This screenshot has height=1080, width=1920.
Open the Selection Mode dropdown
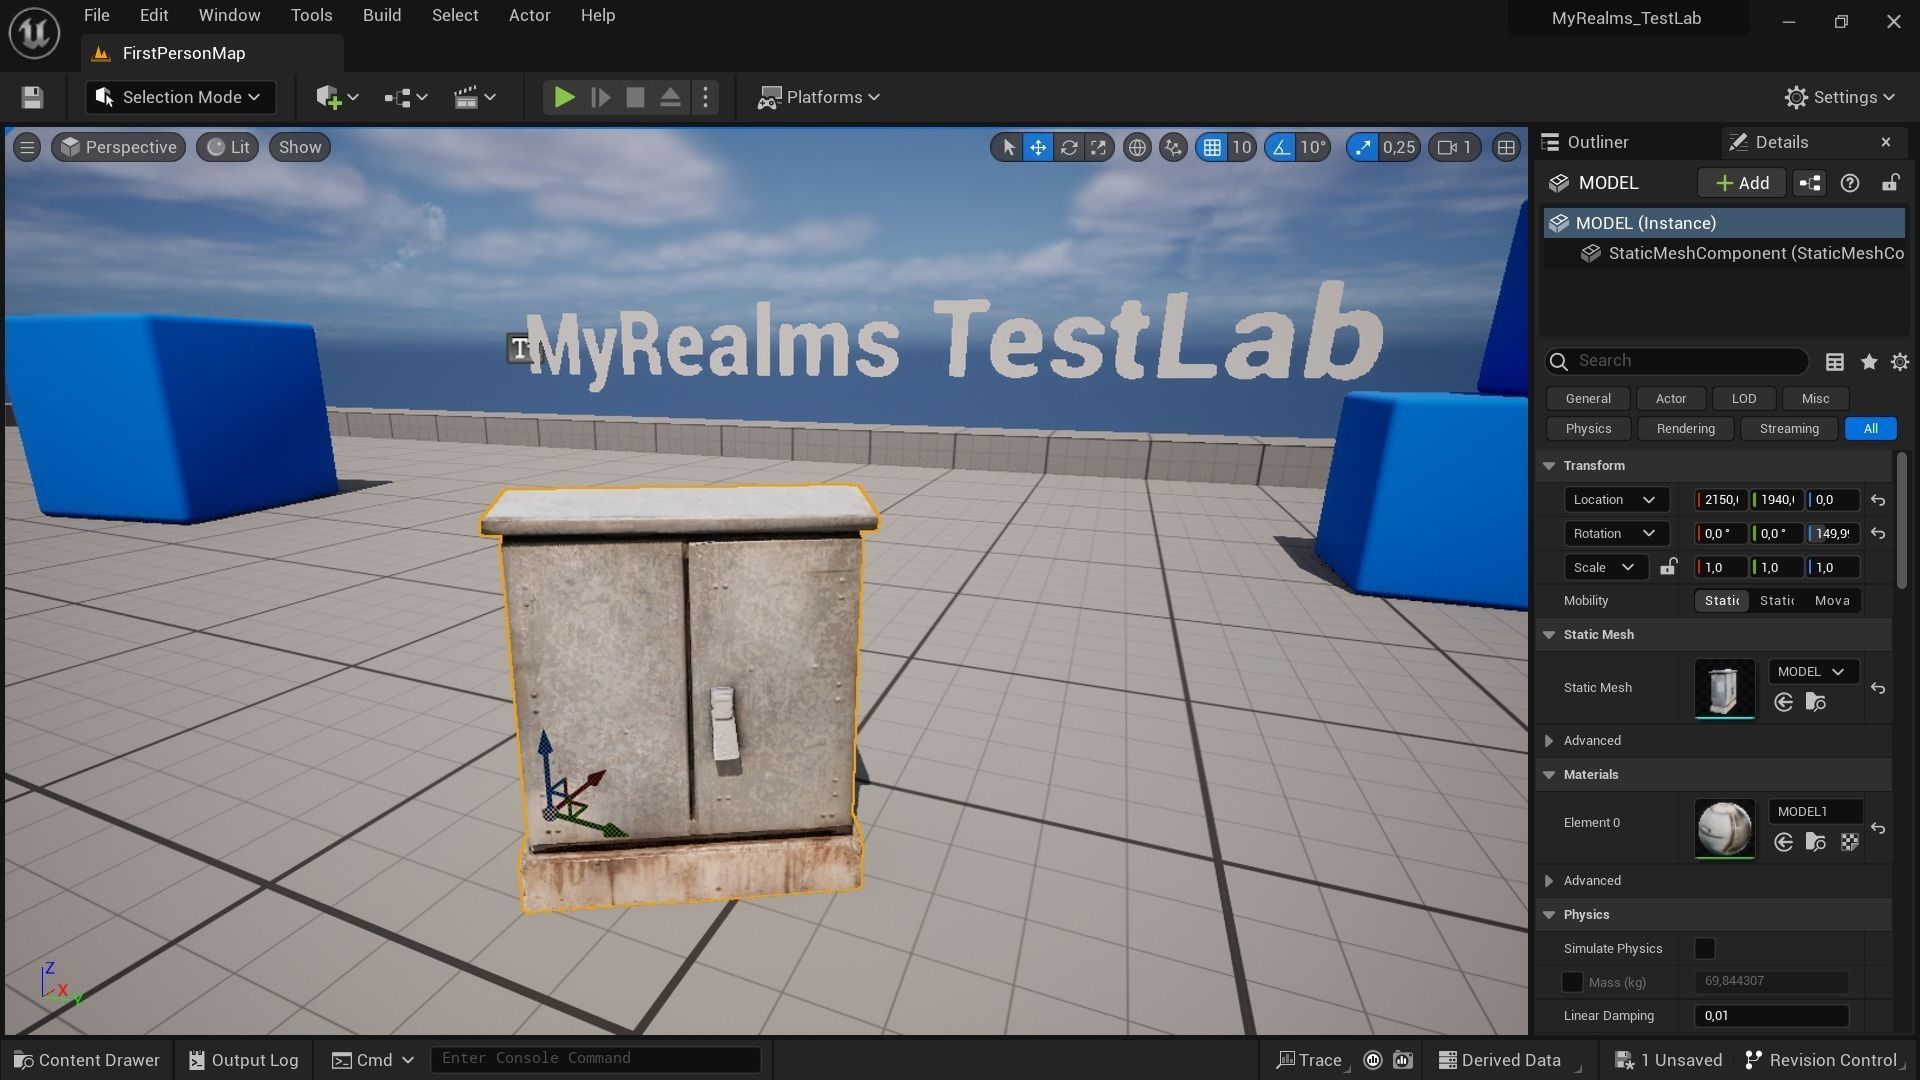179,97
